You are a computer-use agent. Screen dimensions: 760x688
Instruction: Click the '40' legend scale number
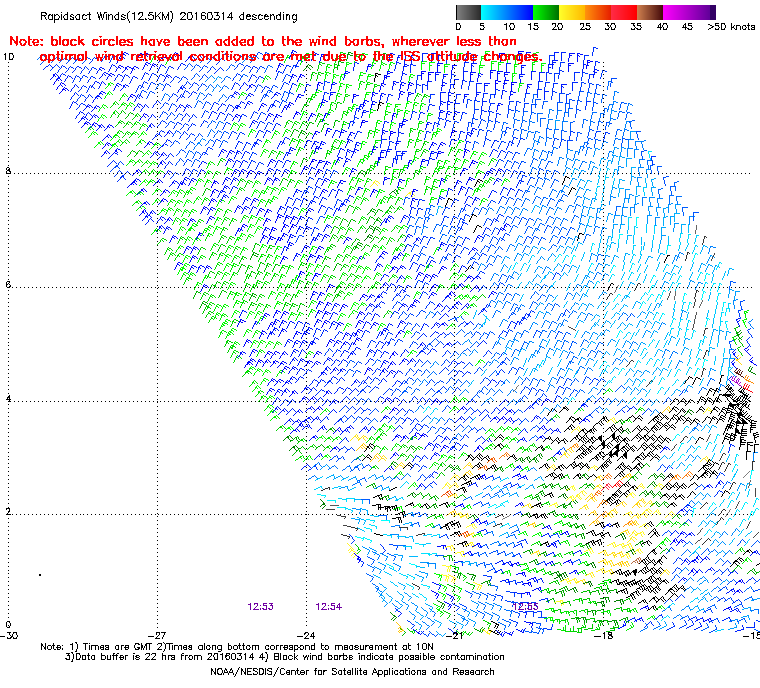click(662, 27)
